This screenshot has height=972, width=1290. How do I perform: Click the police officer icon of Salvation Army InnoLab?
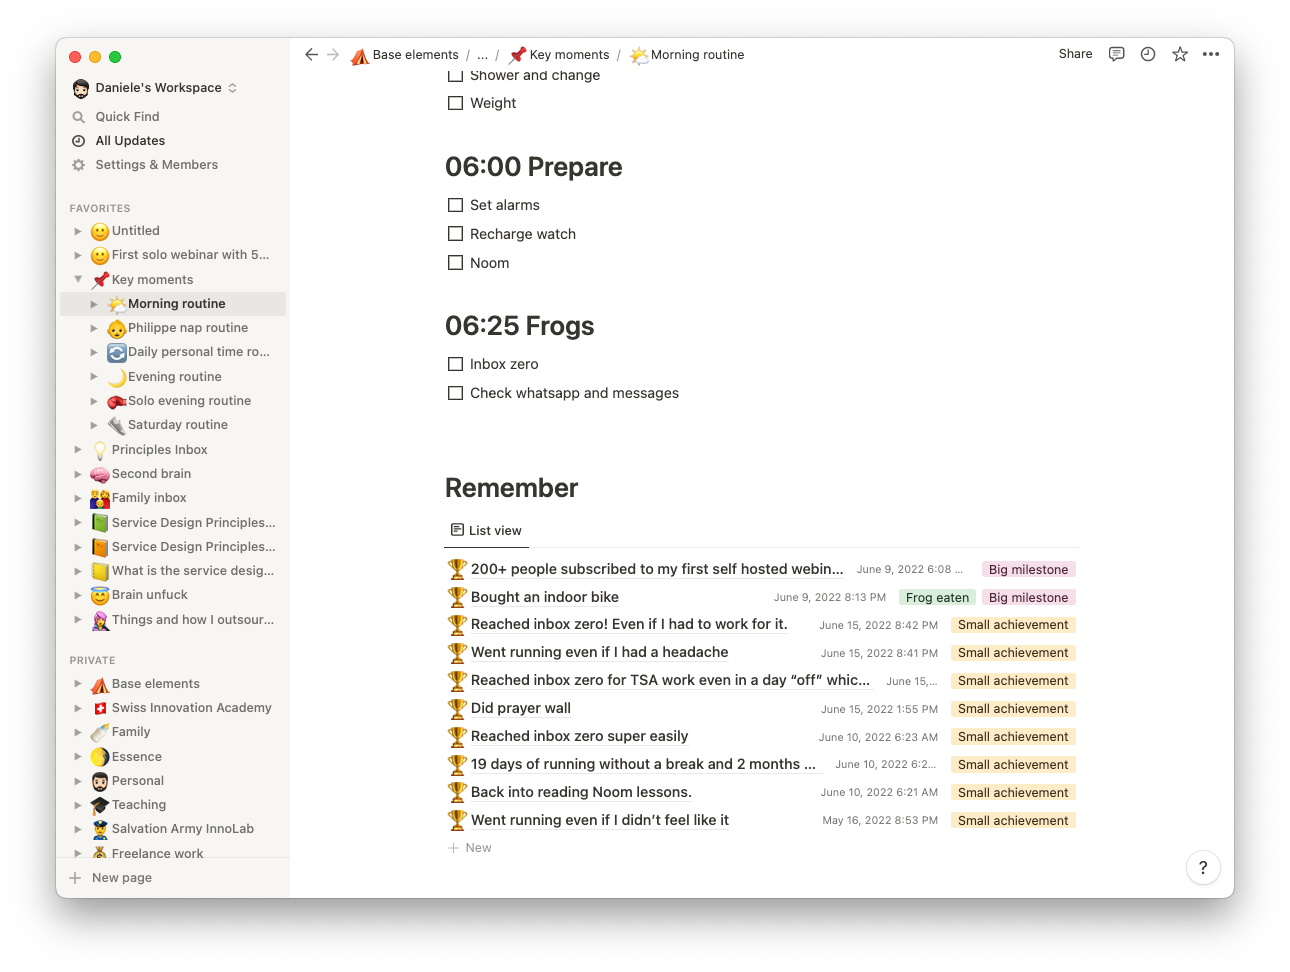[100, 829]
